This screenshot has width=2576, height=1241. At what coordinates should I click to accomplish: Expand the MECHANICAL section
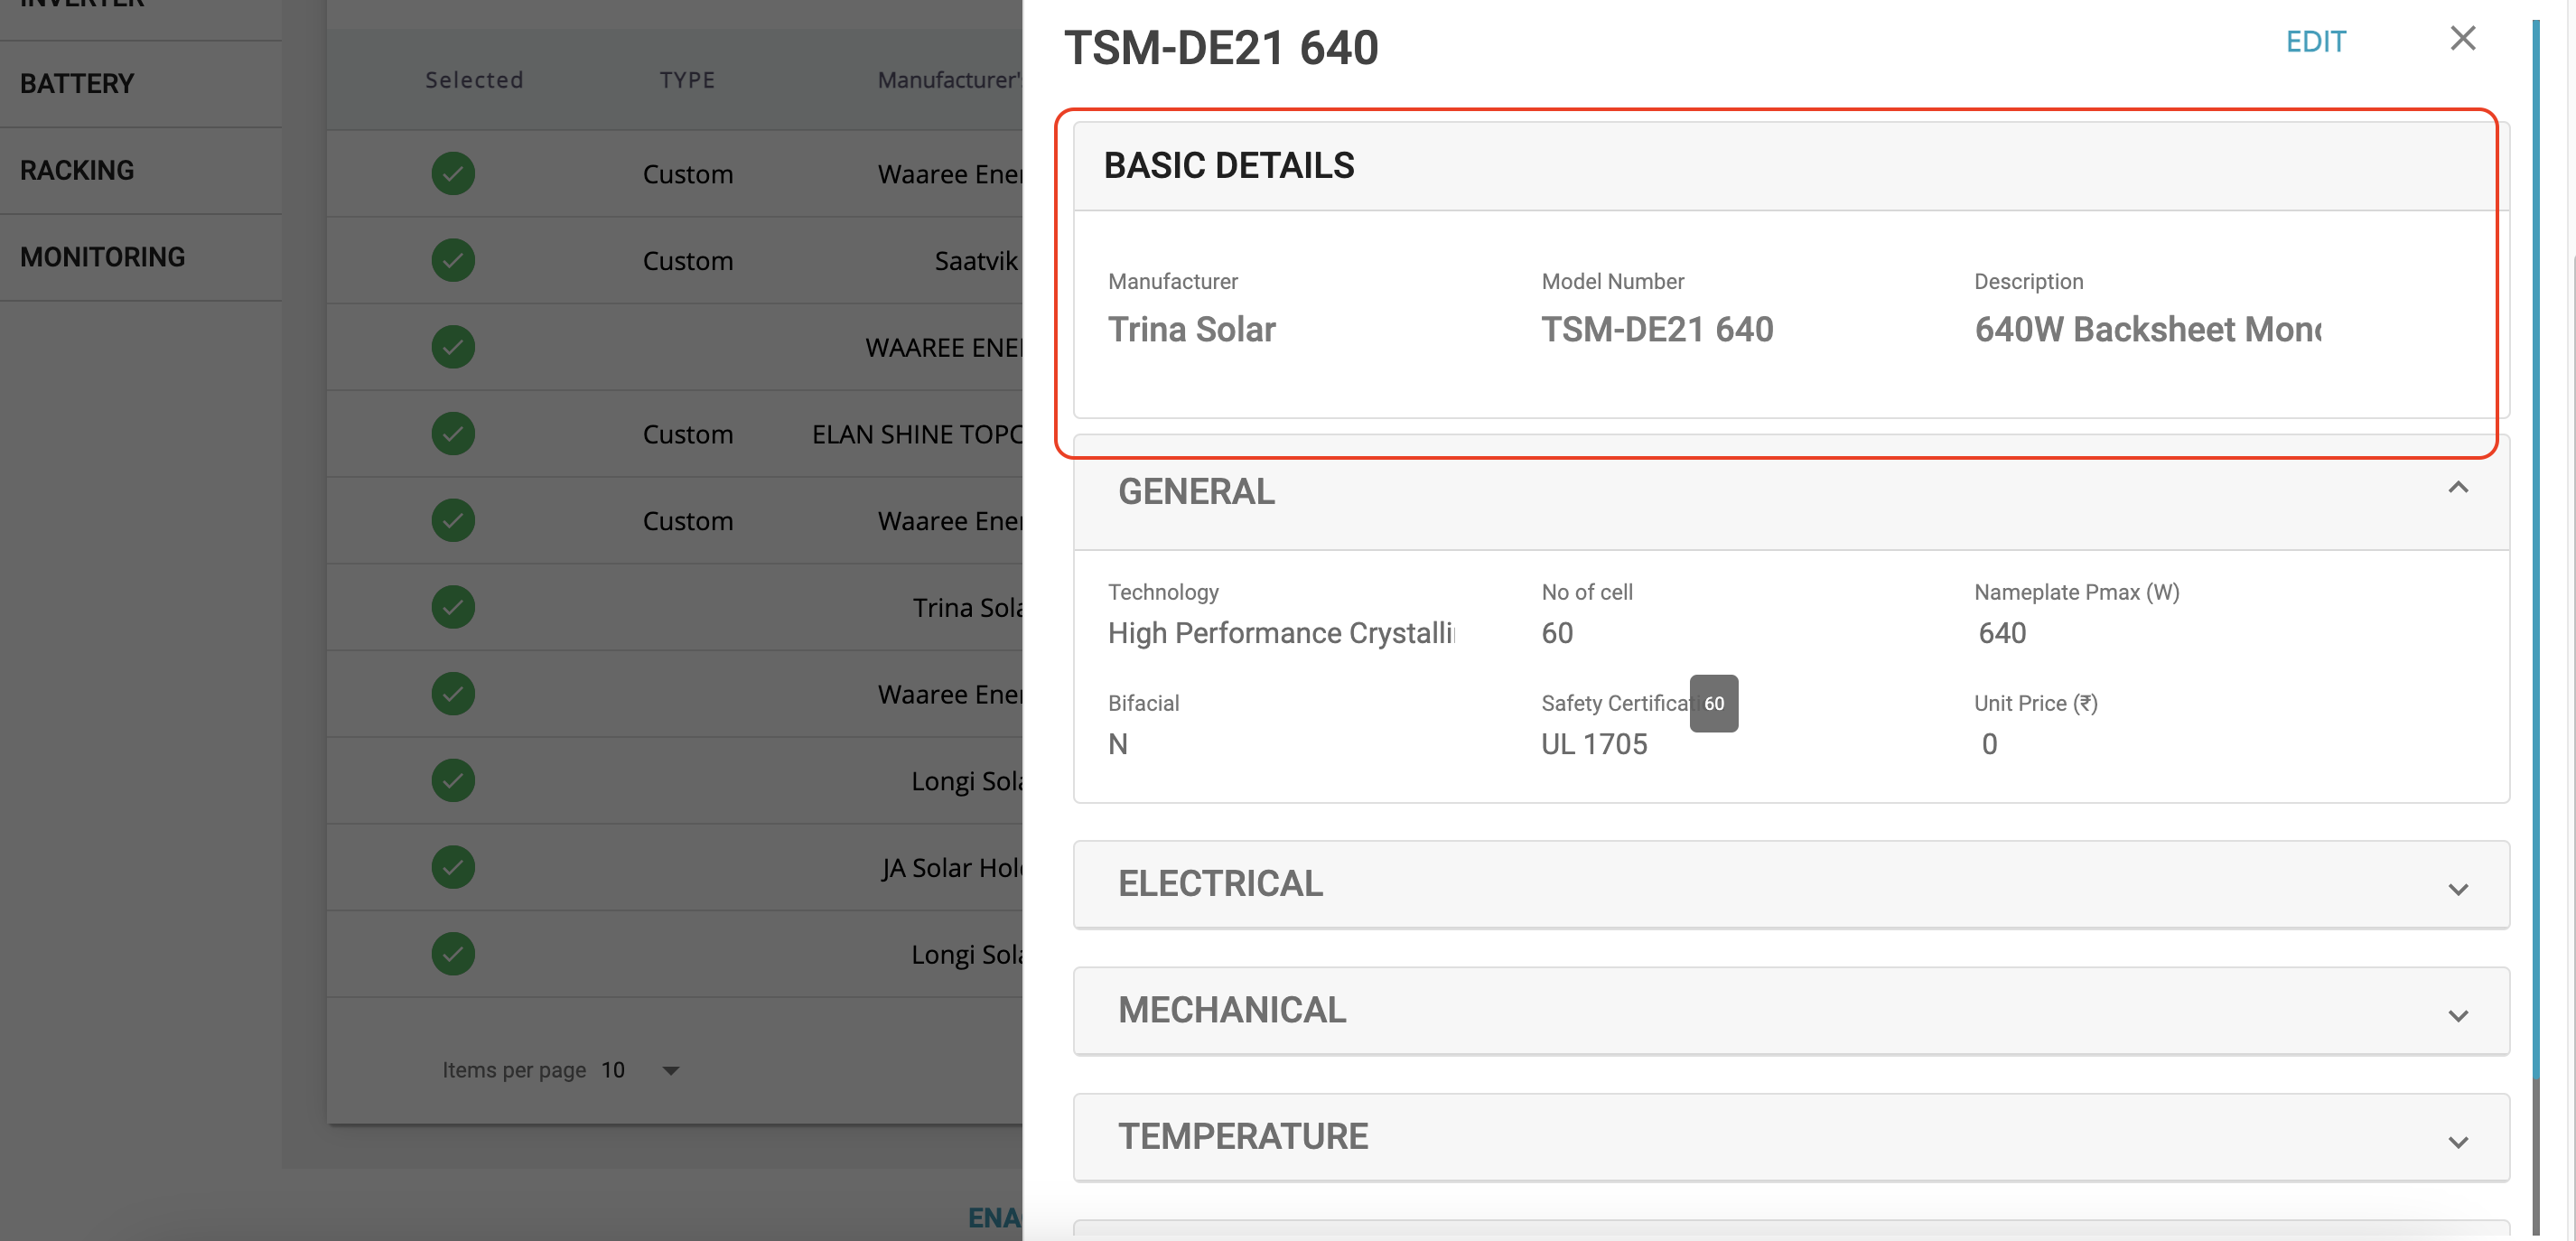click(x=2457, y=1014)
